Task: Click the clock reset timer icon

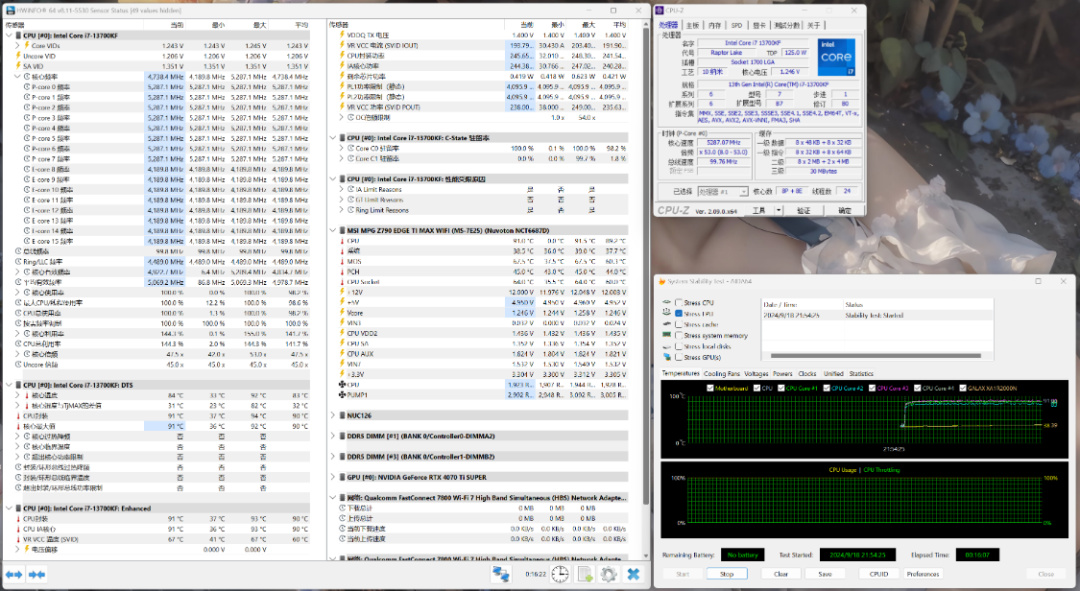Action: pyautogui.click(x=560, y=574)
